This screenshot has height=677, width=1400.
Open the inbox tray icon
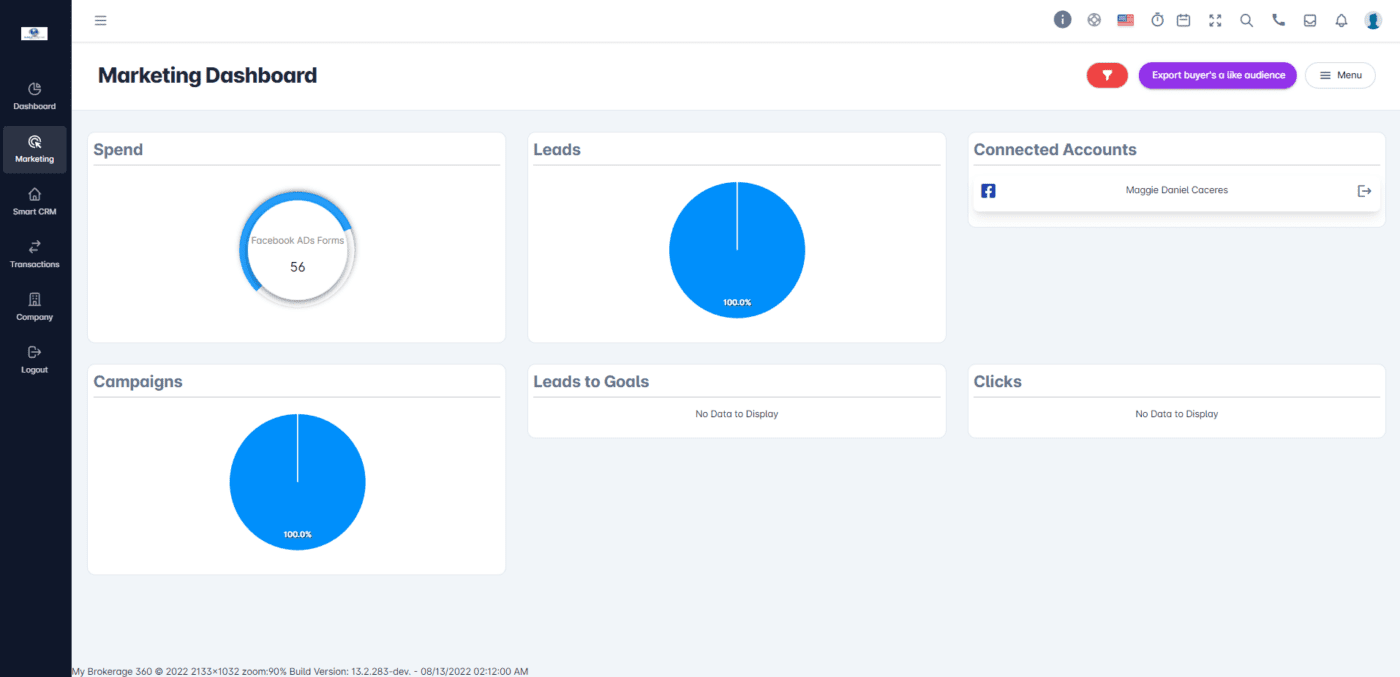(1310, 20)
